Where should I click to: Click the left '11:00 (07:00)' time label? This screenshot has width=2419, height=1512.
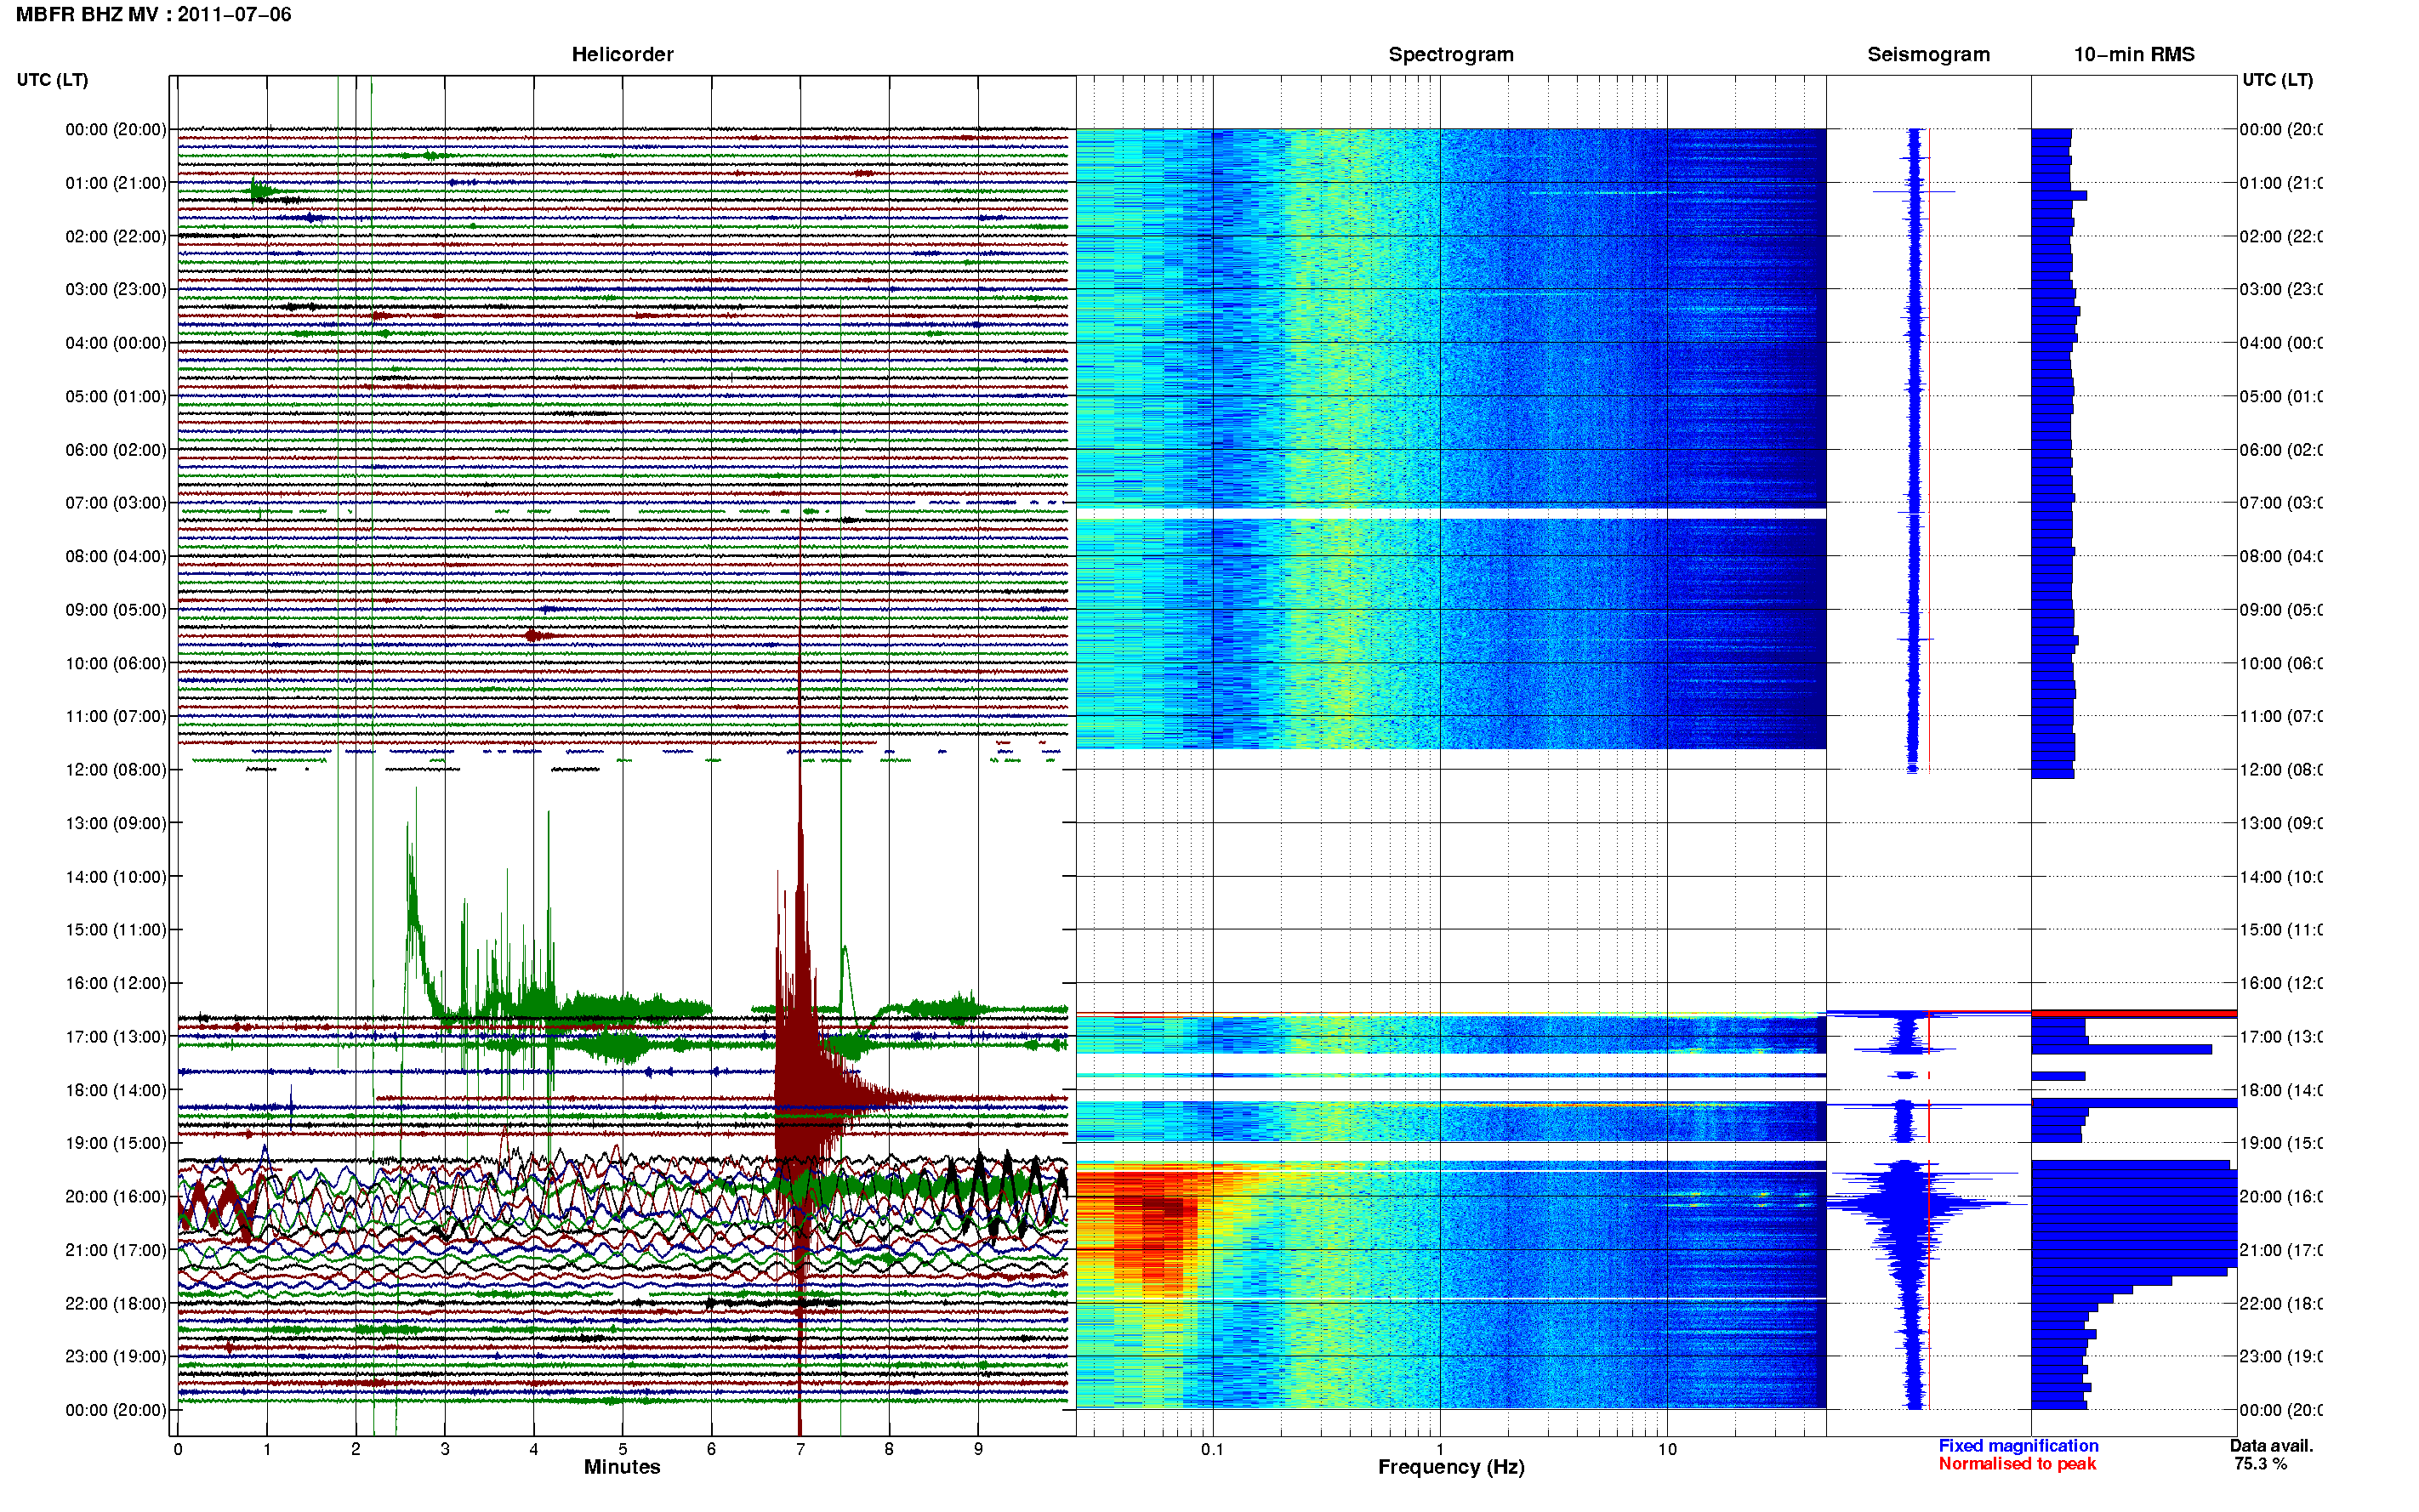click(x=116, y=716)
